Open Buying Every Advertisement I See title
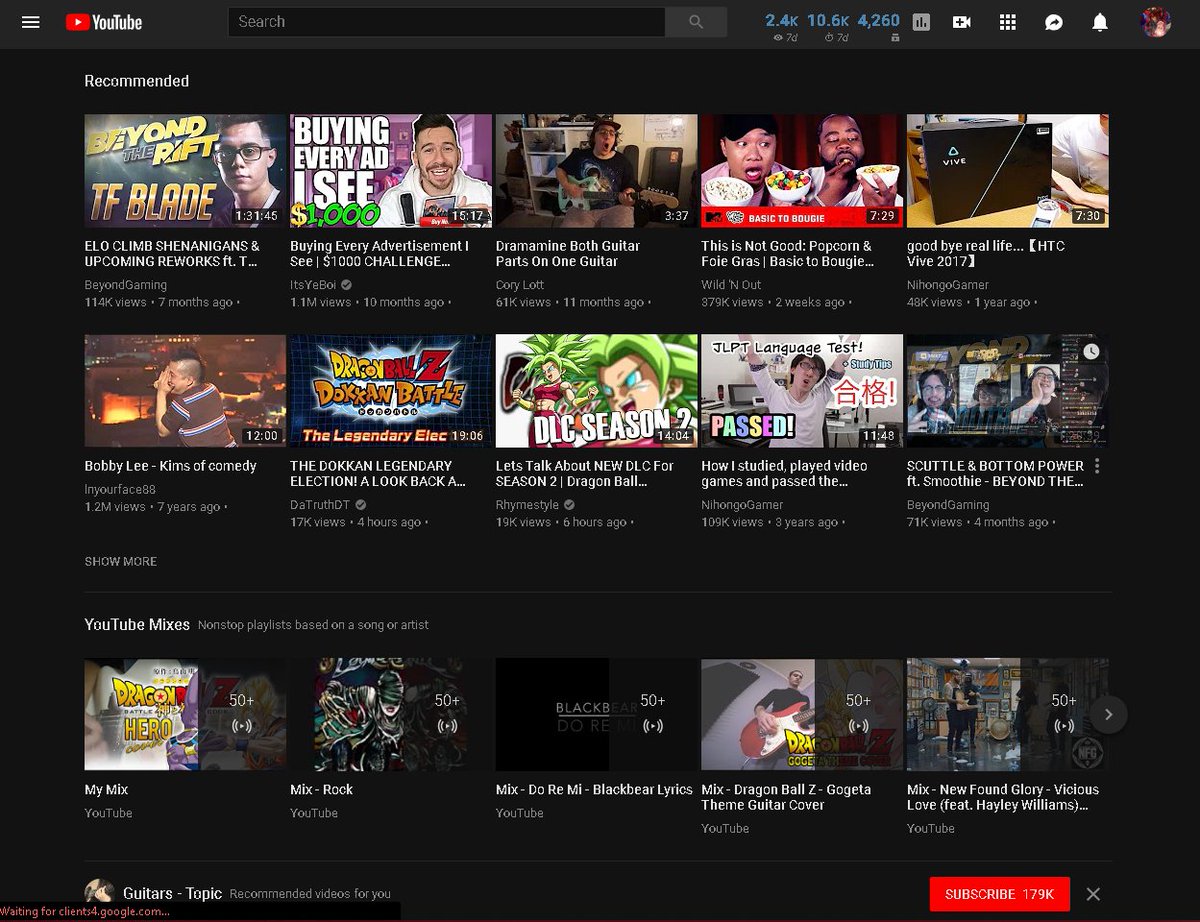The width and height of the screenshot is (1200, 922). pos(379,253)
